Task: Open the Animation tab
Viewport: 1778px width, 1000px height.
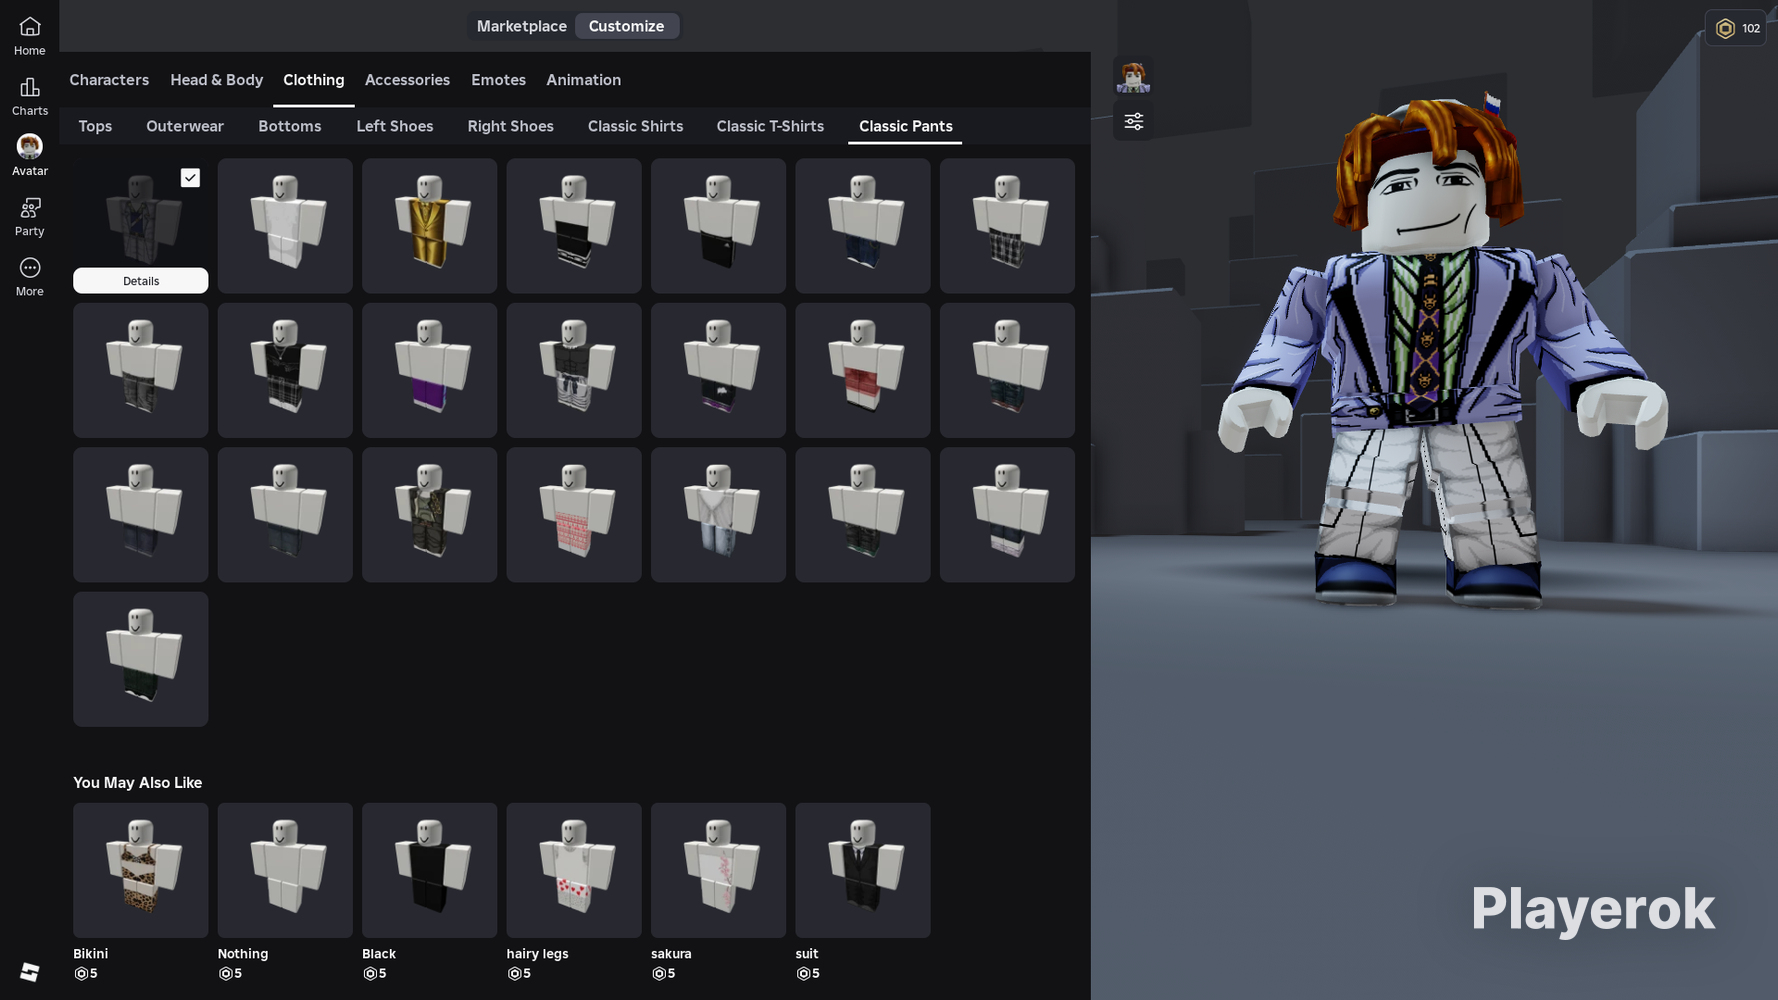Action: coord(584,80)
